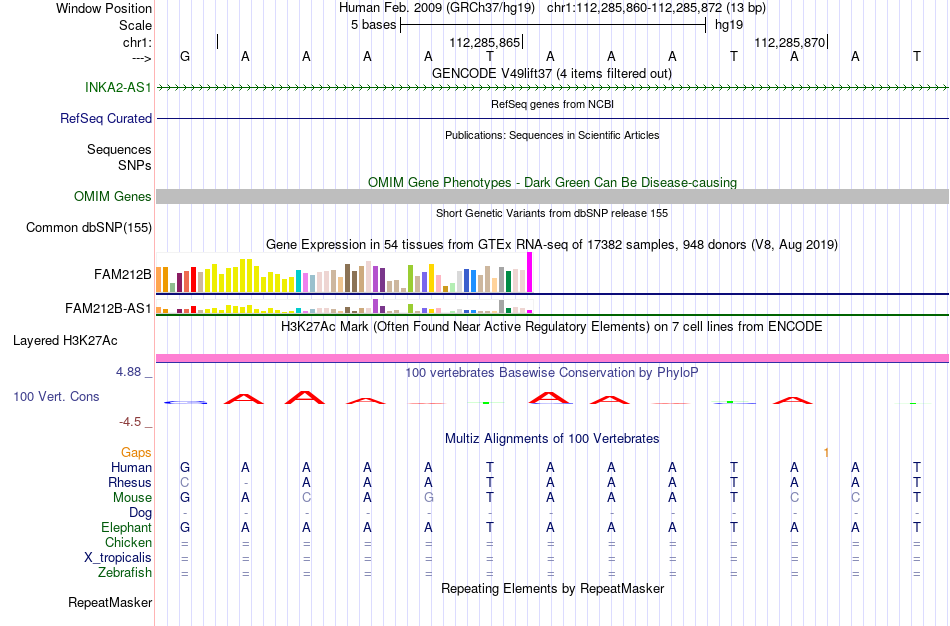This screenshot has width=950, height=626.
Task: Select the OMIM Genes gray bar
Action: click(x=553, y=196)
